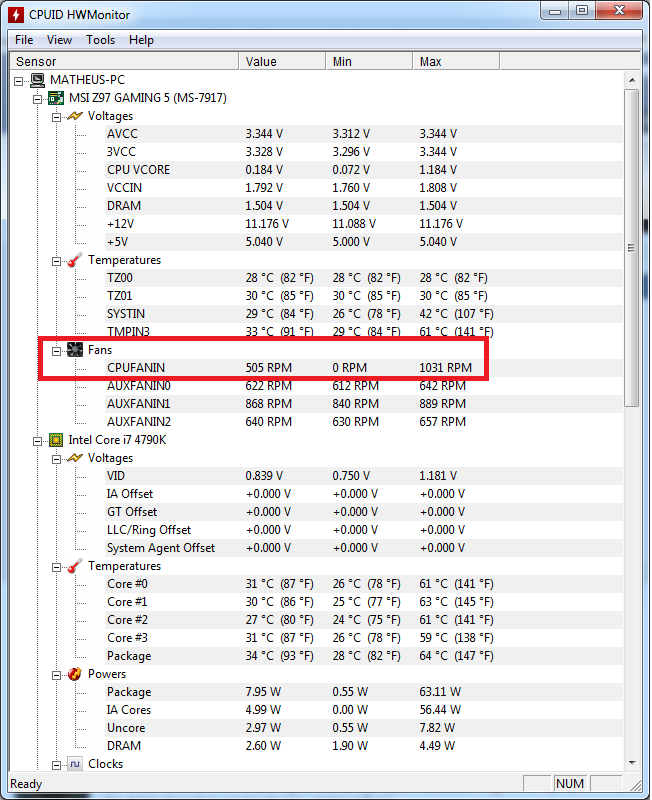Click the motherboard Voltages lightning icon
Screen dimensions: 652x800
tap(75, 116)
